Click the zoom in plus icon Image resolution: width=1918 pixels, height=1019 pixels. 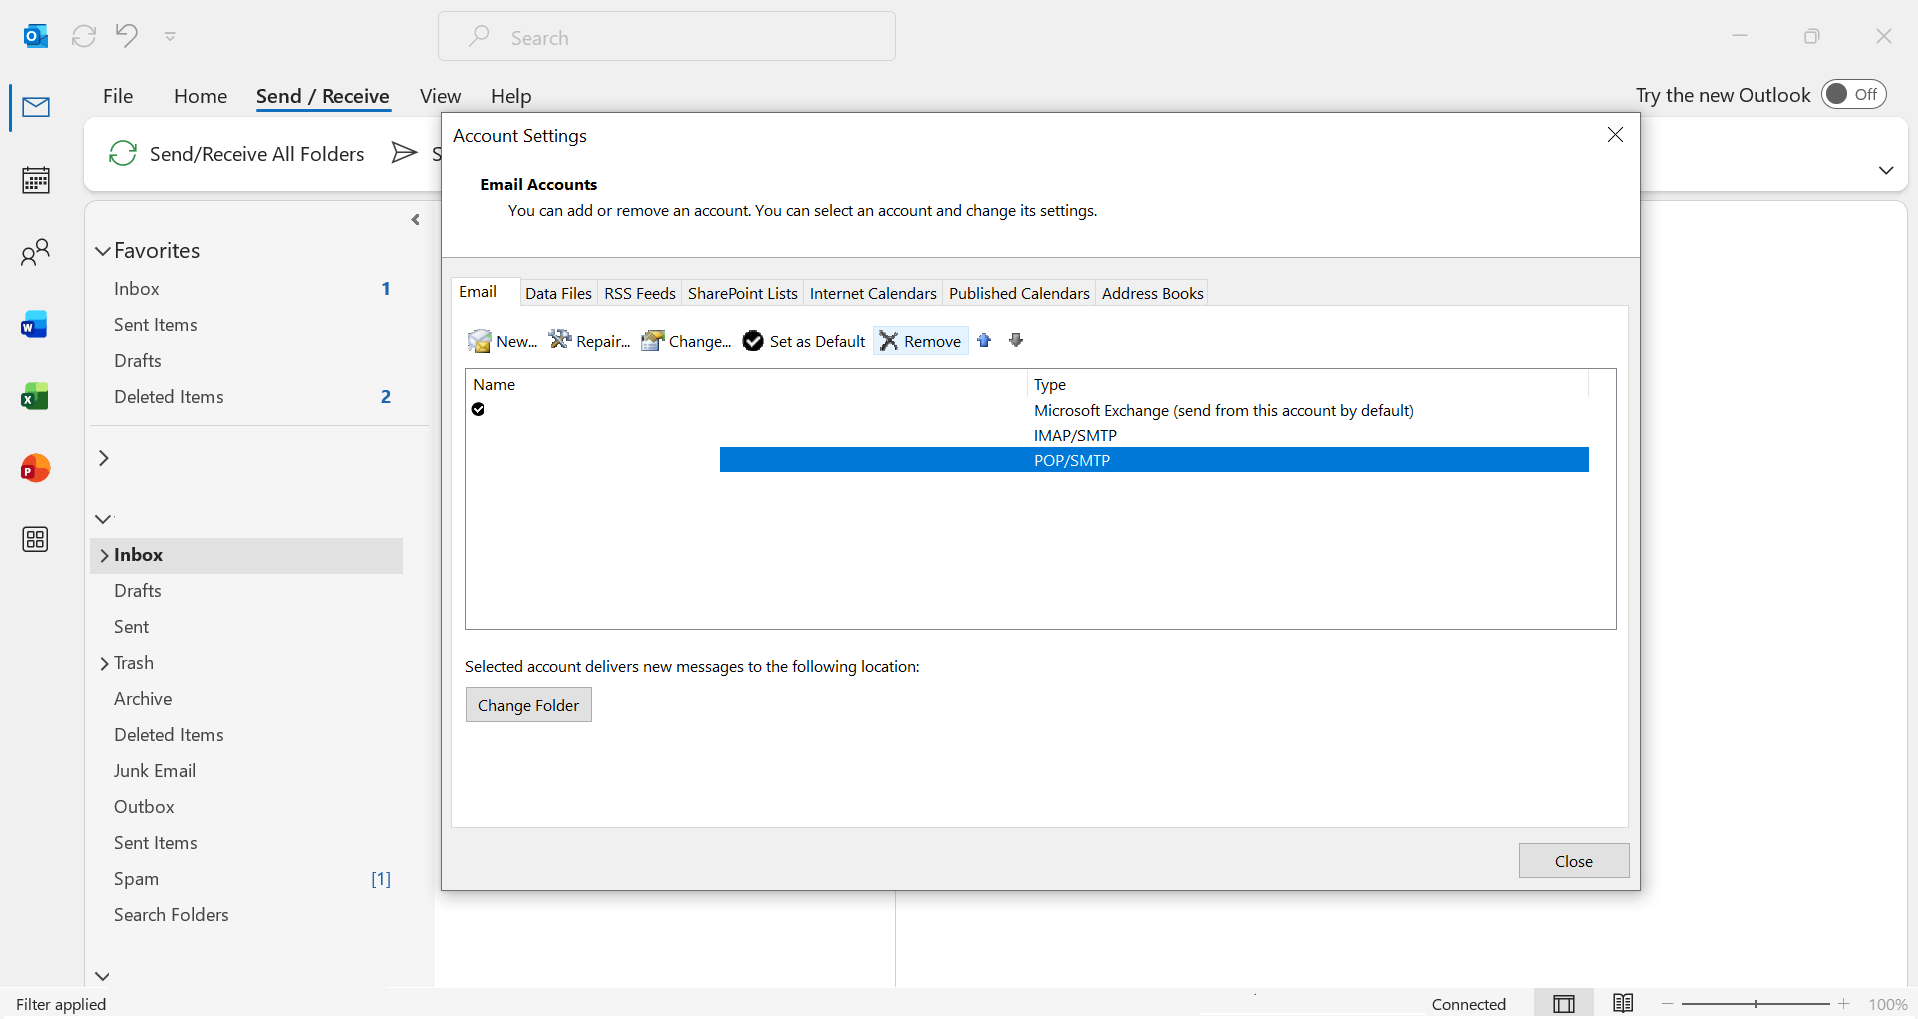[x=1844, y=1004]
